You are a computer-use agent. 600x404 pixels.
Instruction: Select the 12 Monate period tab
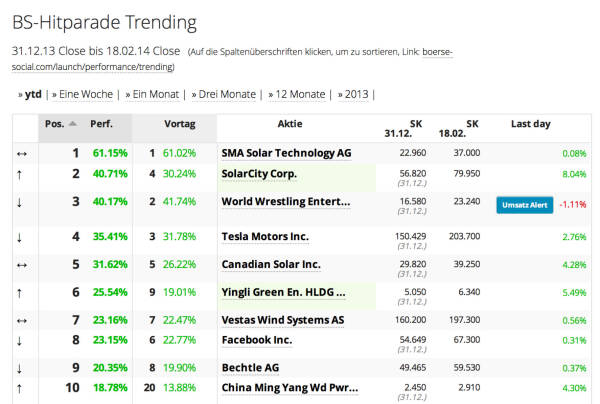pos(300,94)
